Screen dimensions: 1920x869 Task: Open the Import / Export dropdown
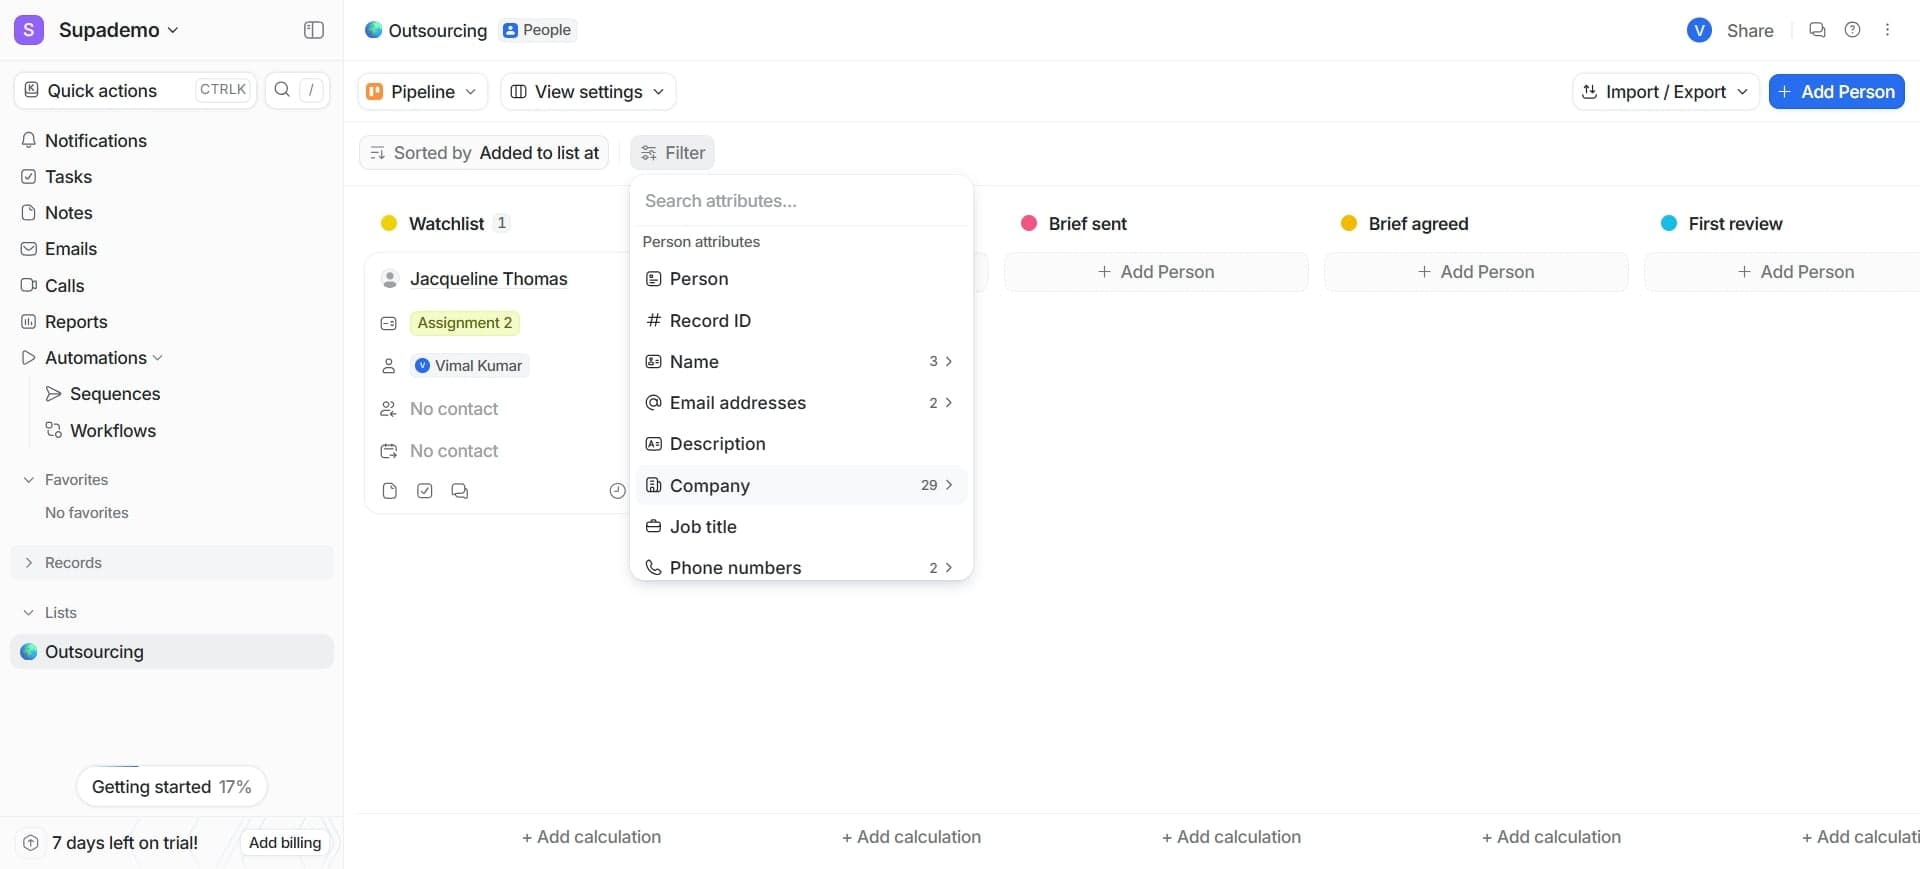coord(1665,92)
